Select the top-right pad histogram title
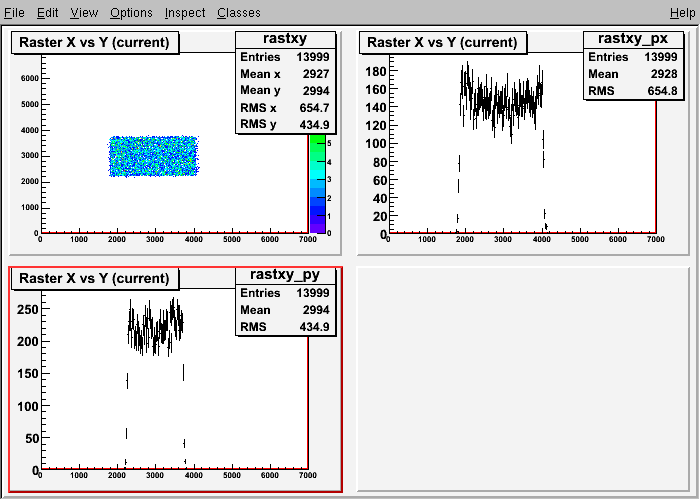The width and height of the screenshot is (700, 500). pyautogui.click(x=442, y=42)
